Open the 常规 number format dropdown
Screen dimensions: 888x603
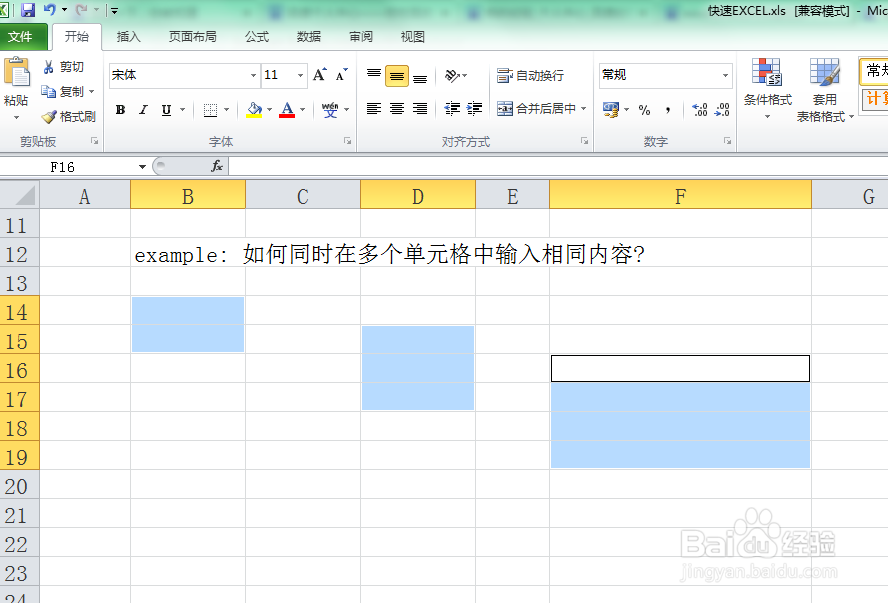tap(725, 75)
